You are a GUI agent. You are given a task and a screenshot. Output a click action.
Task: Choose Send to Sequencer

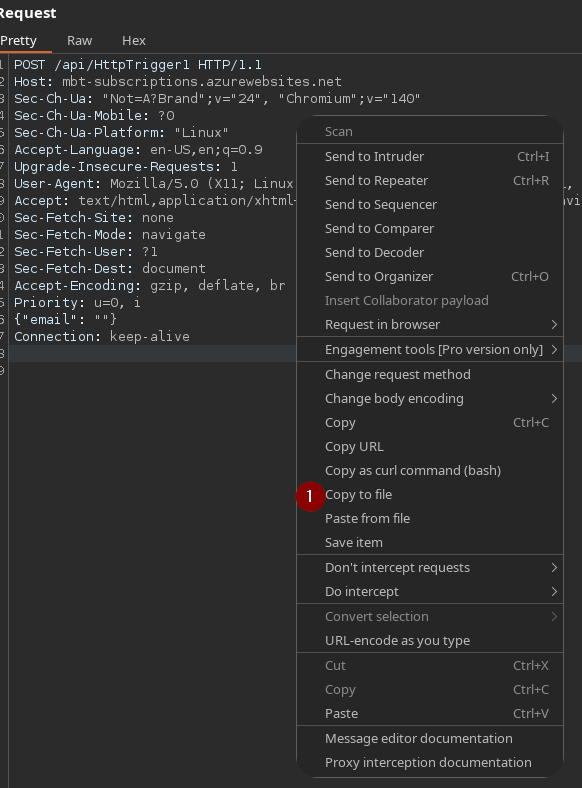coord(430,205)
